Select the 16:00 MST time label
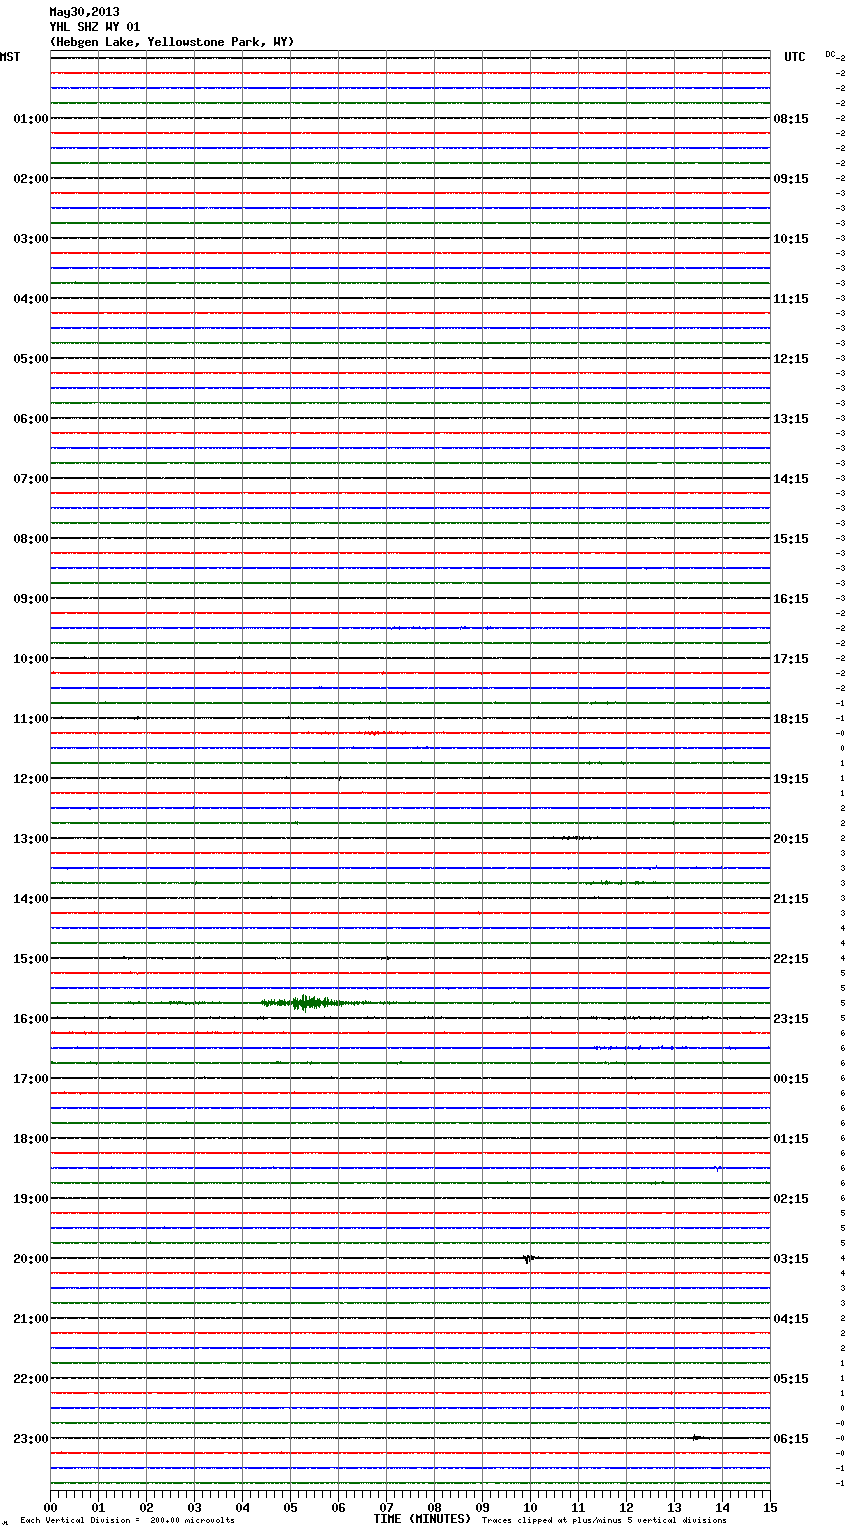 (31, 1019)
